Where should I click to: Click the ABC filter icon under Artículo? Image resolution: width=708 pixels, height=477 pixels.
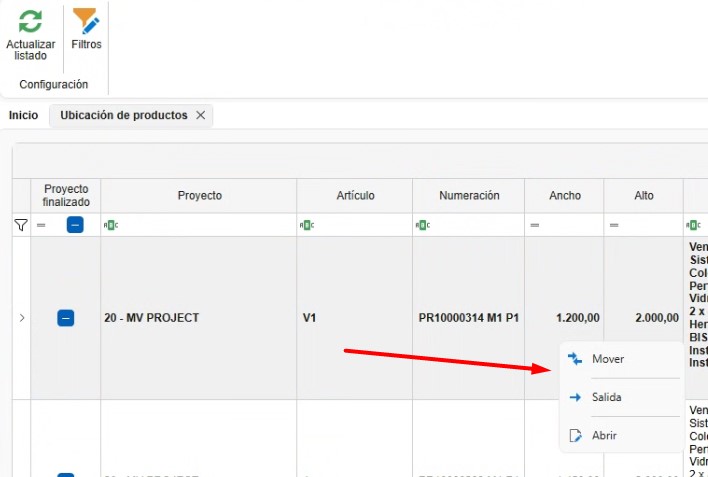pyautogui.click(x=307, y=225)
